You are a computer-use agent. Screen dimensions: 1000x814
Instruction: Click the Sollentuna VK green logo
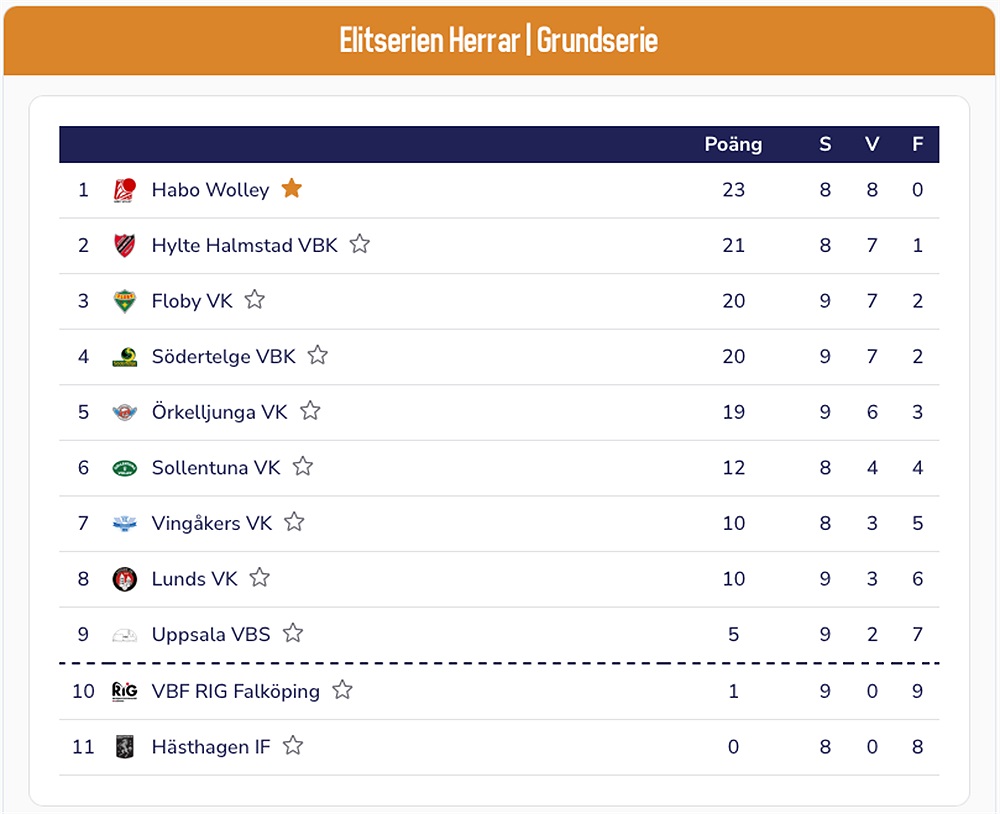click(124, 468)
